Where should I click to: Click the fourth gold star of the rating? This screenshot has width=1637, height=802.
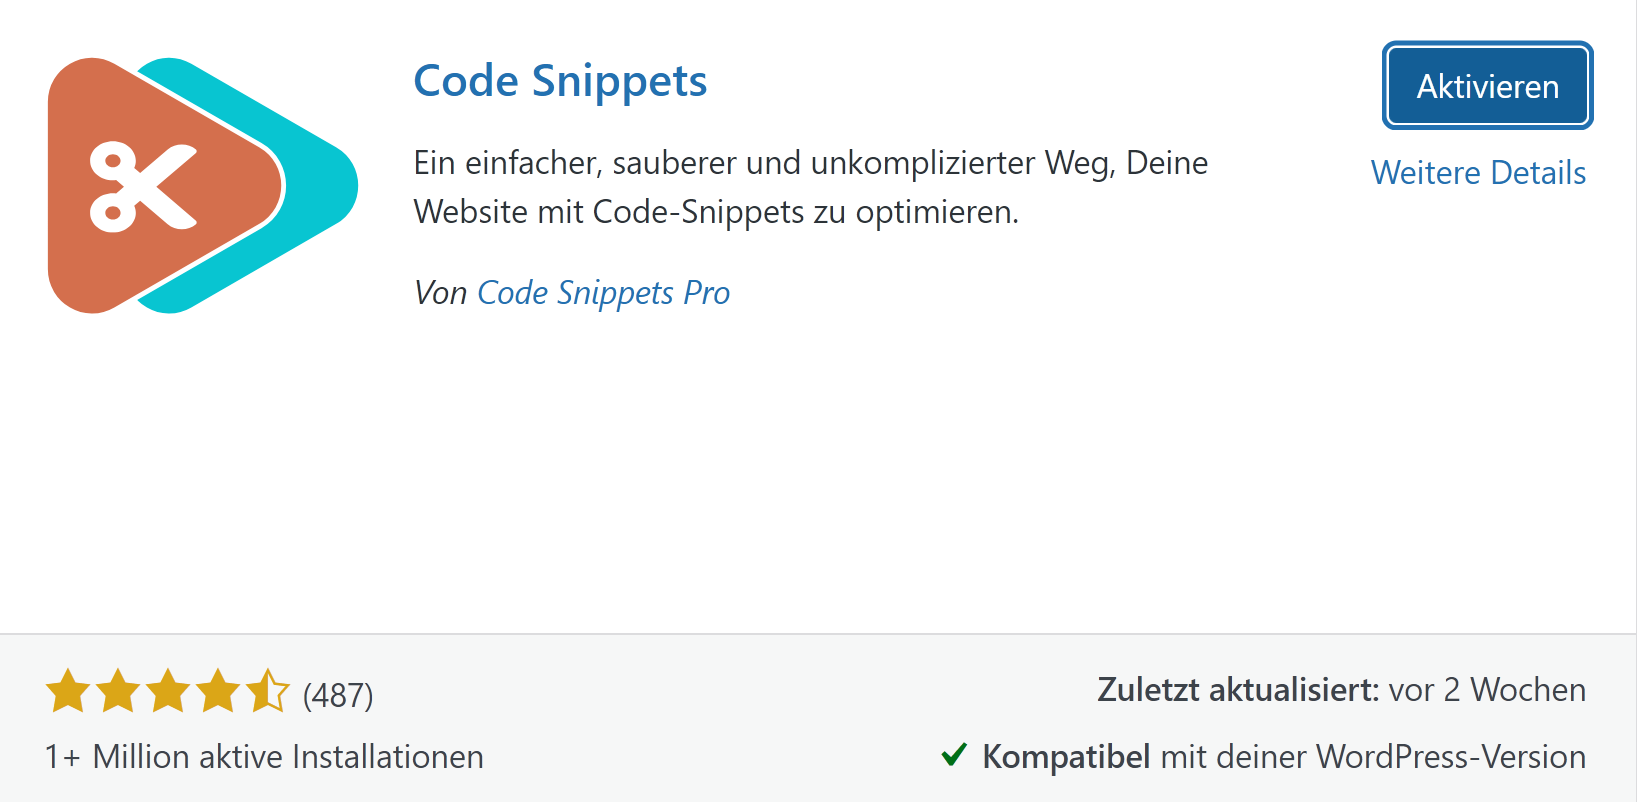218,689
